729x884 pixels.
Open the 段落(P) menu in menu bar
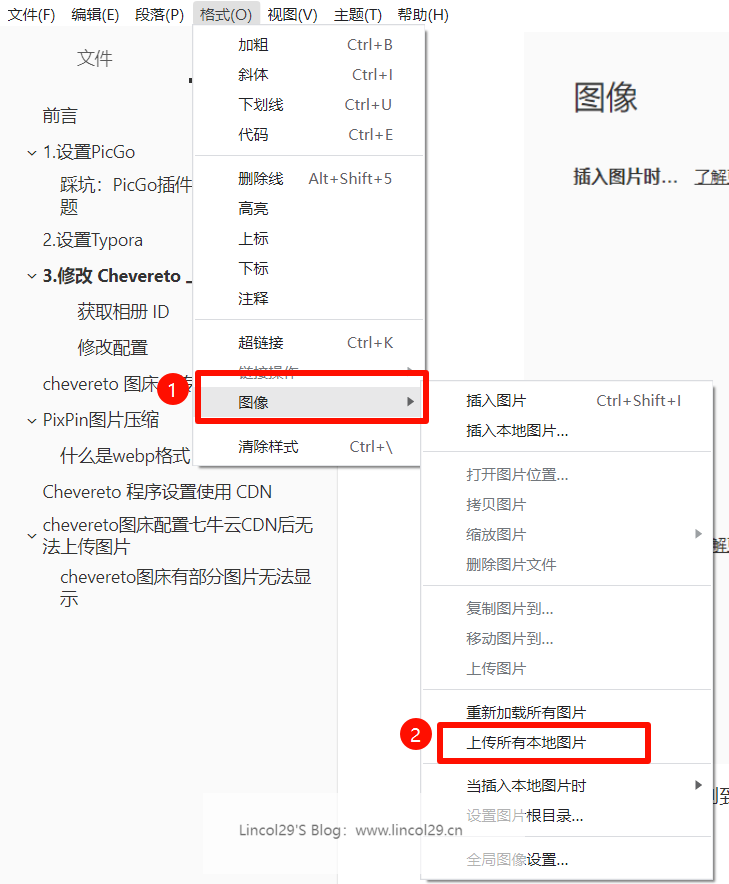[x=159, y=15]
